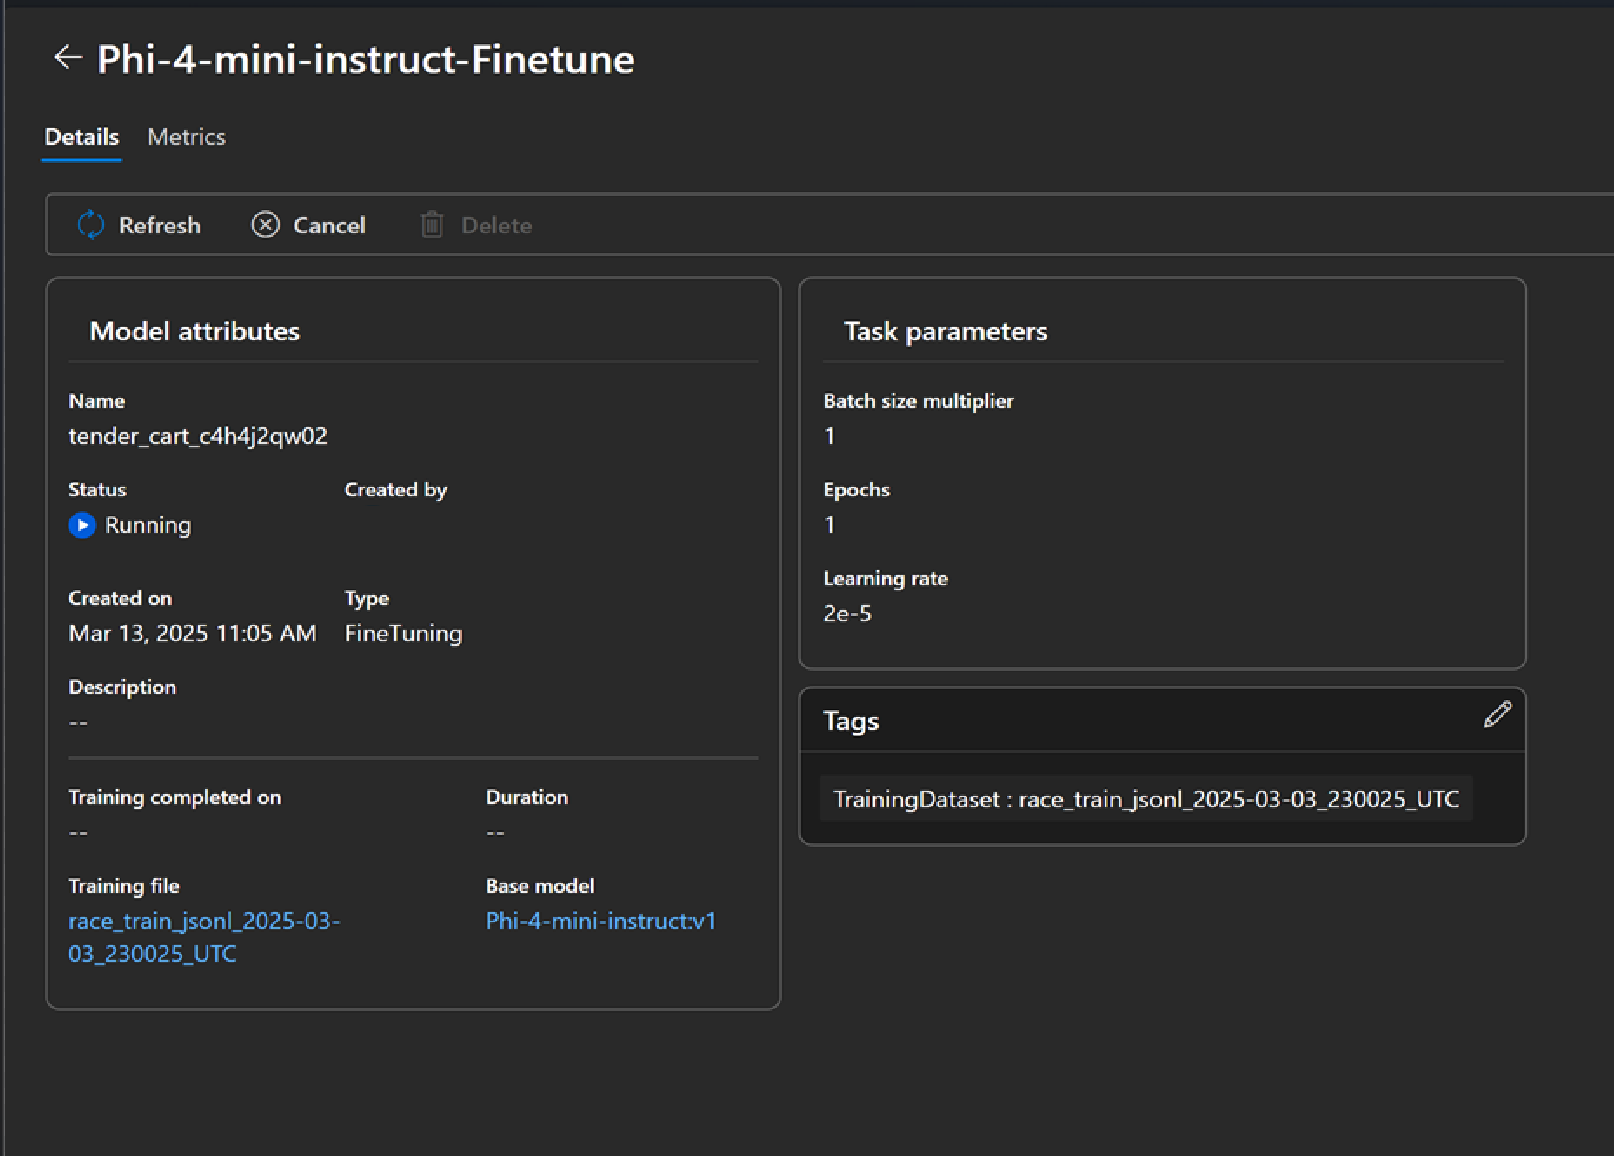The height and width of the screenshot is (1156, 1616).
Task: Click the Delete label in the toolbar
Action: pos(496,226)
